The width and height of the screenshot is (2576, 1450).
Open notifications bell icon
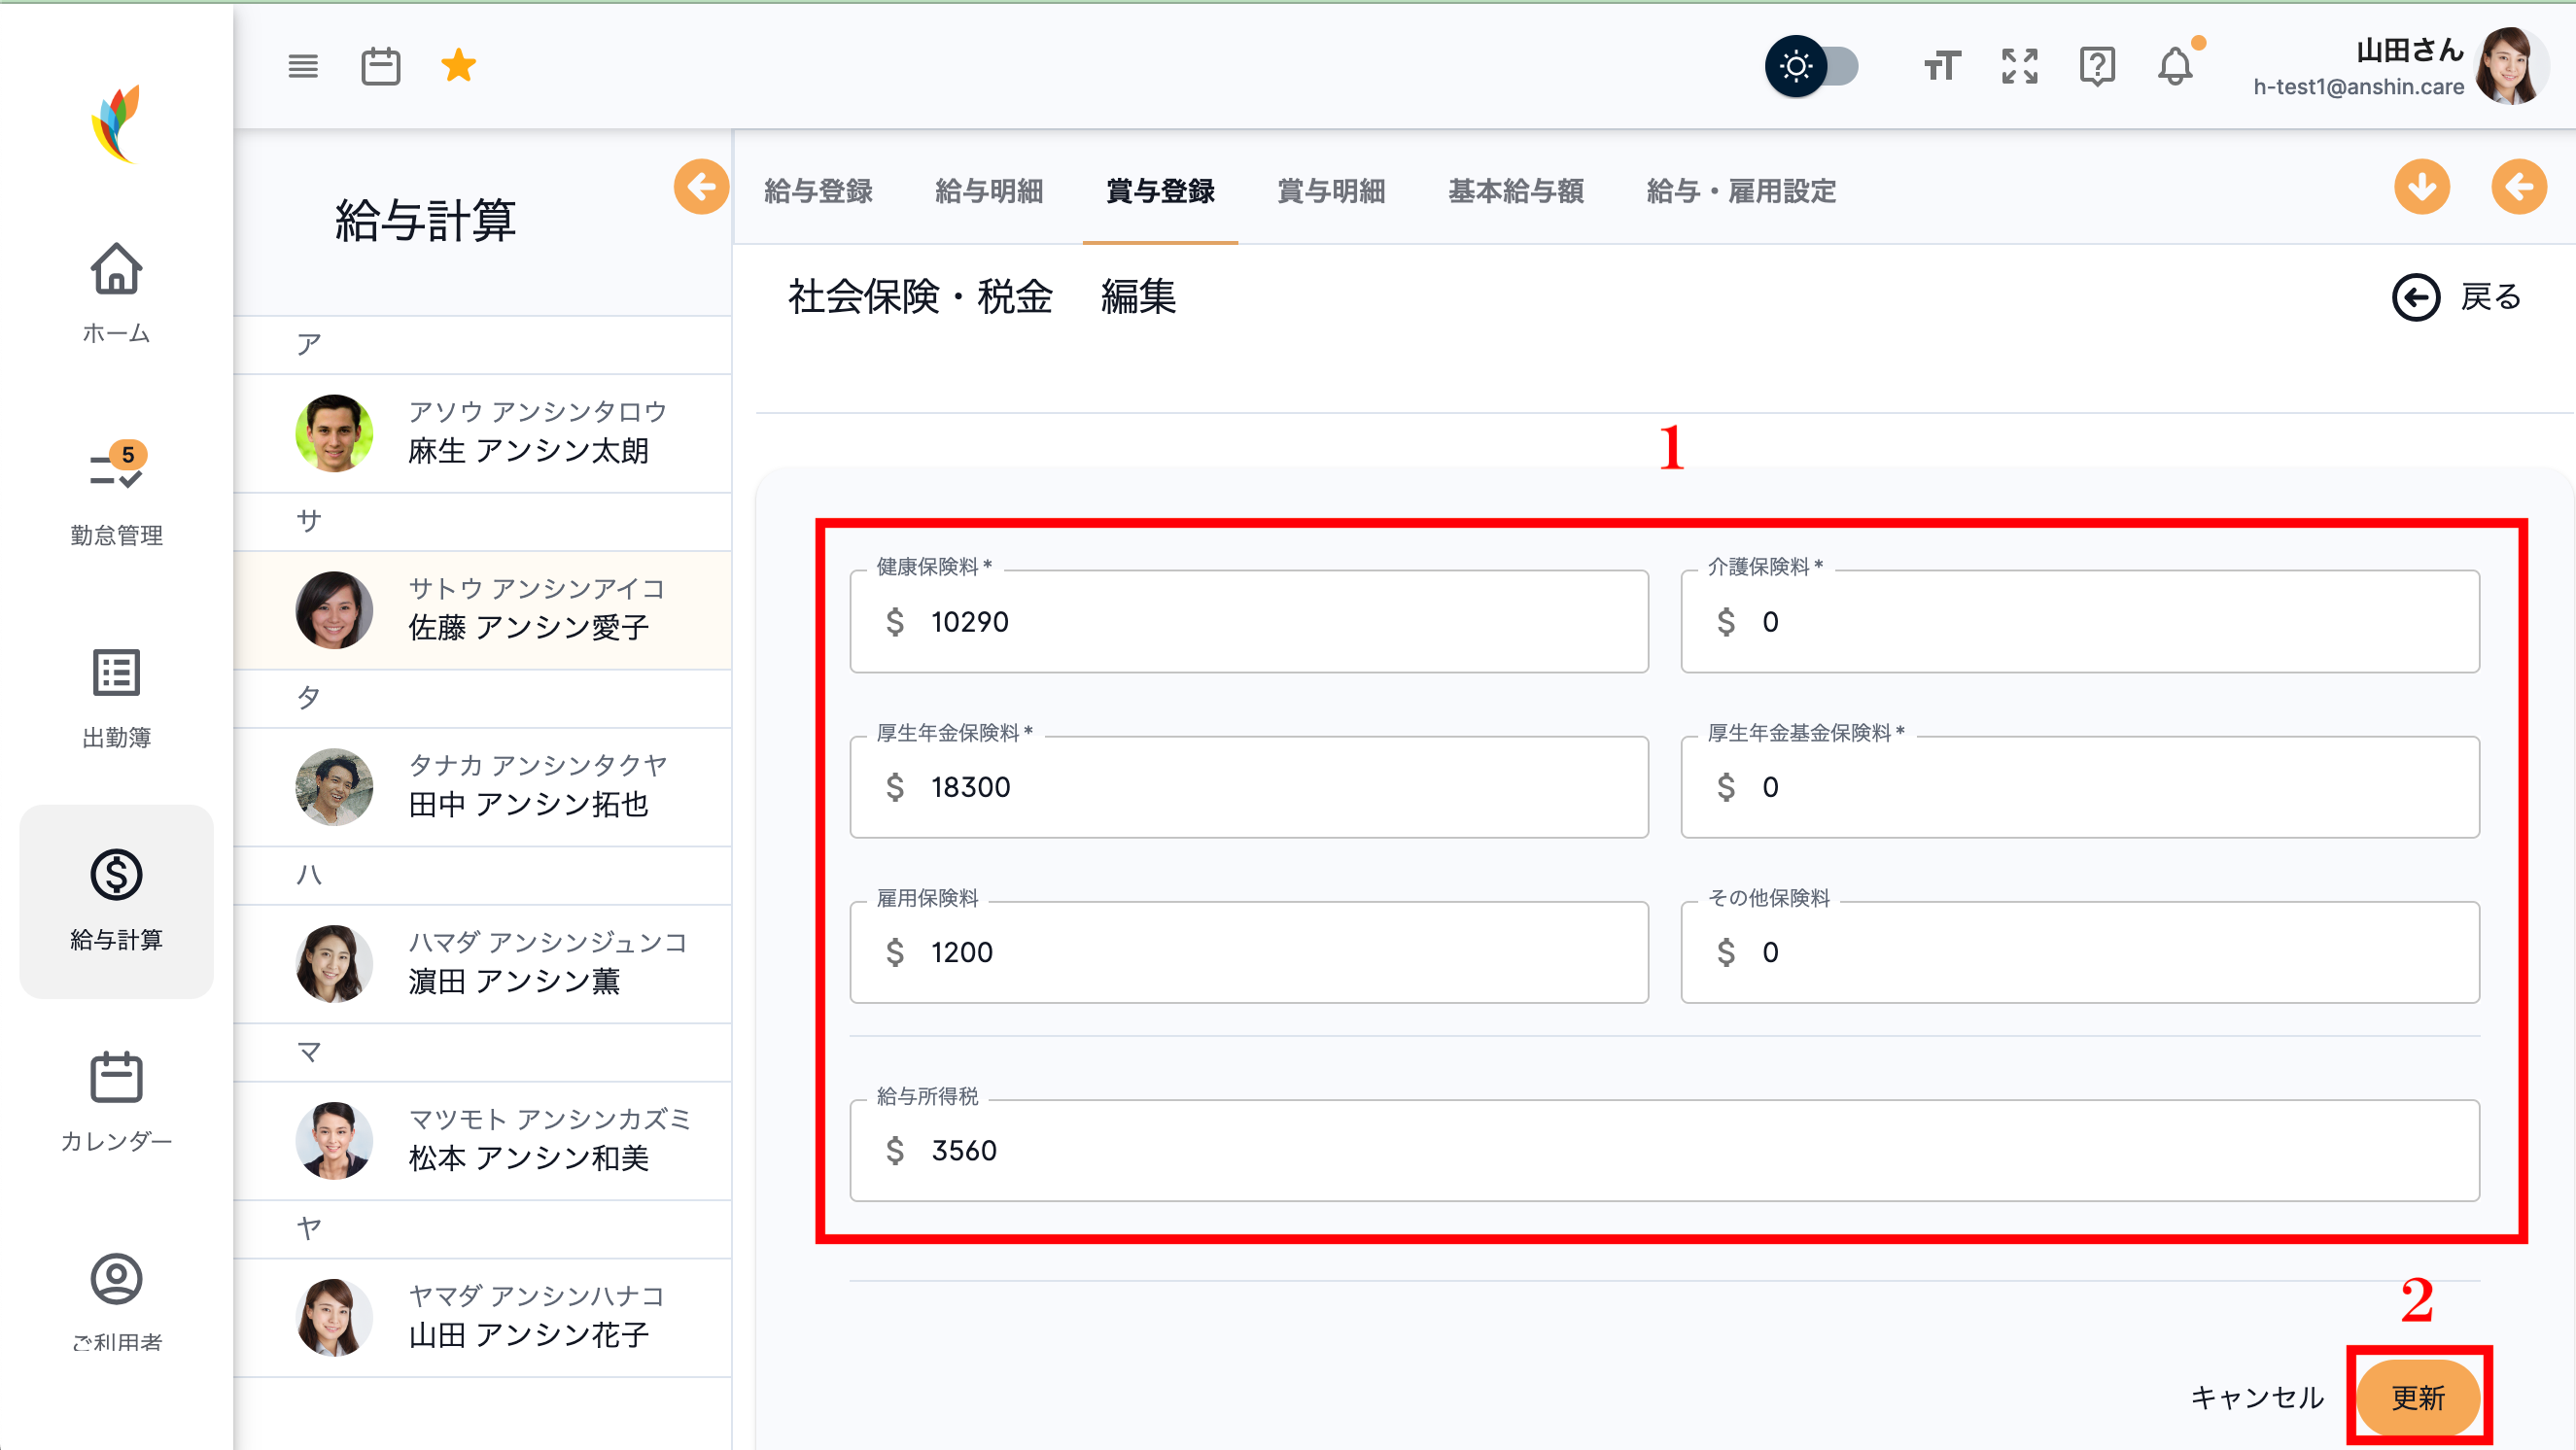2175,66
